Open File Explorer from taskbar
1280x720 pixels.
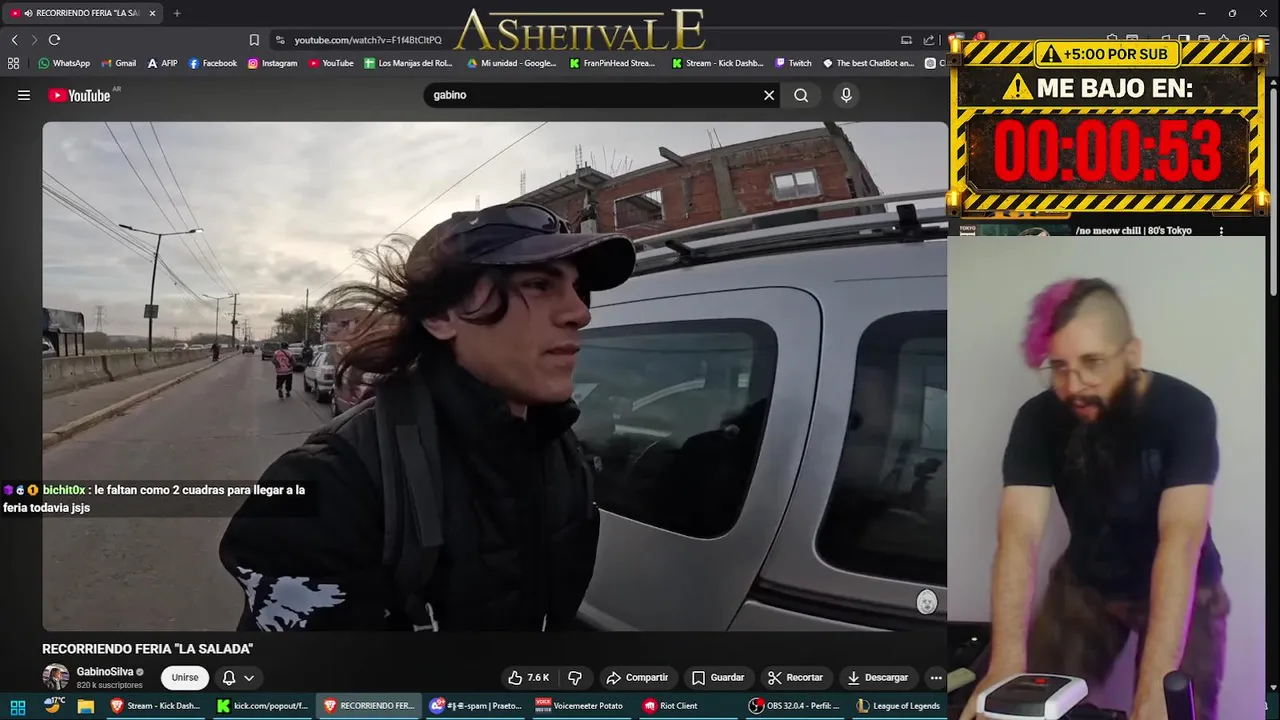86,706
